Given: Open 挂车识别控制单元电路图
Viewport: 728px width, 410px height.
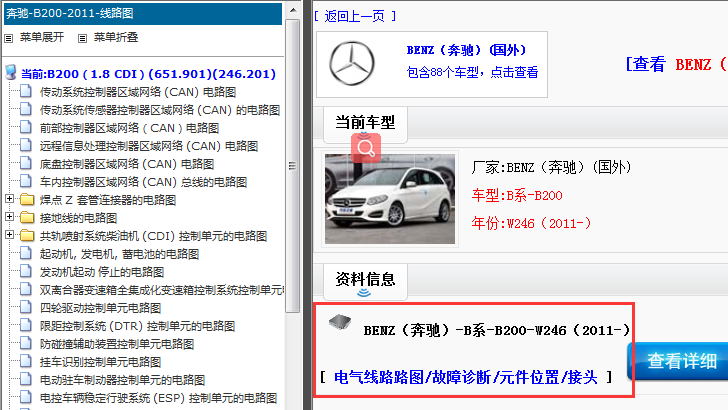Looking at the screenshot, I should [100, 362].
